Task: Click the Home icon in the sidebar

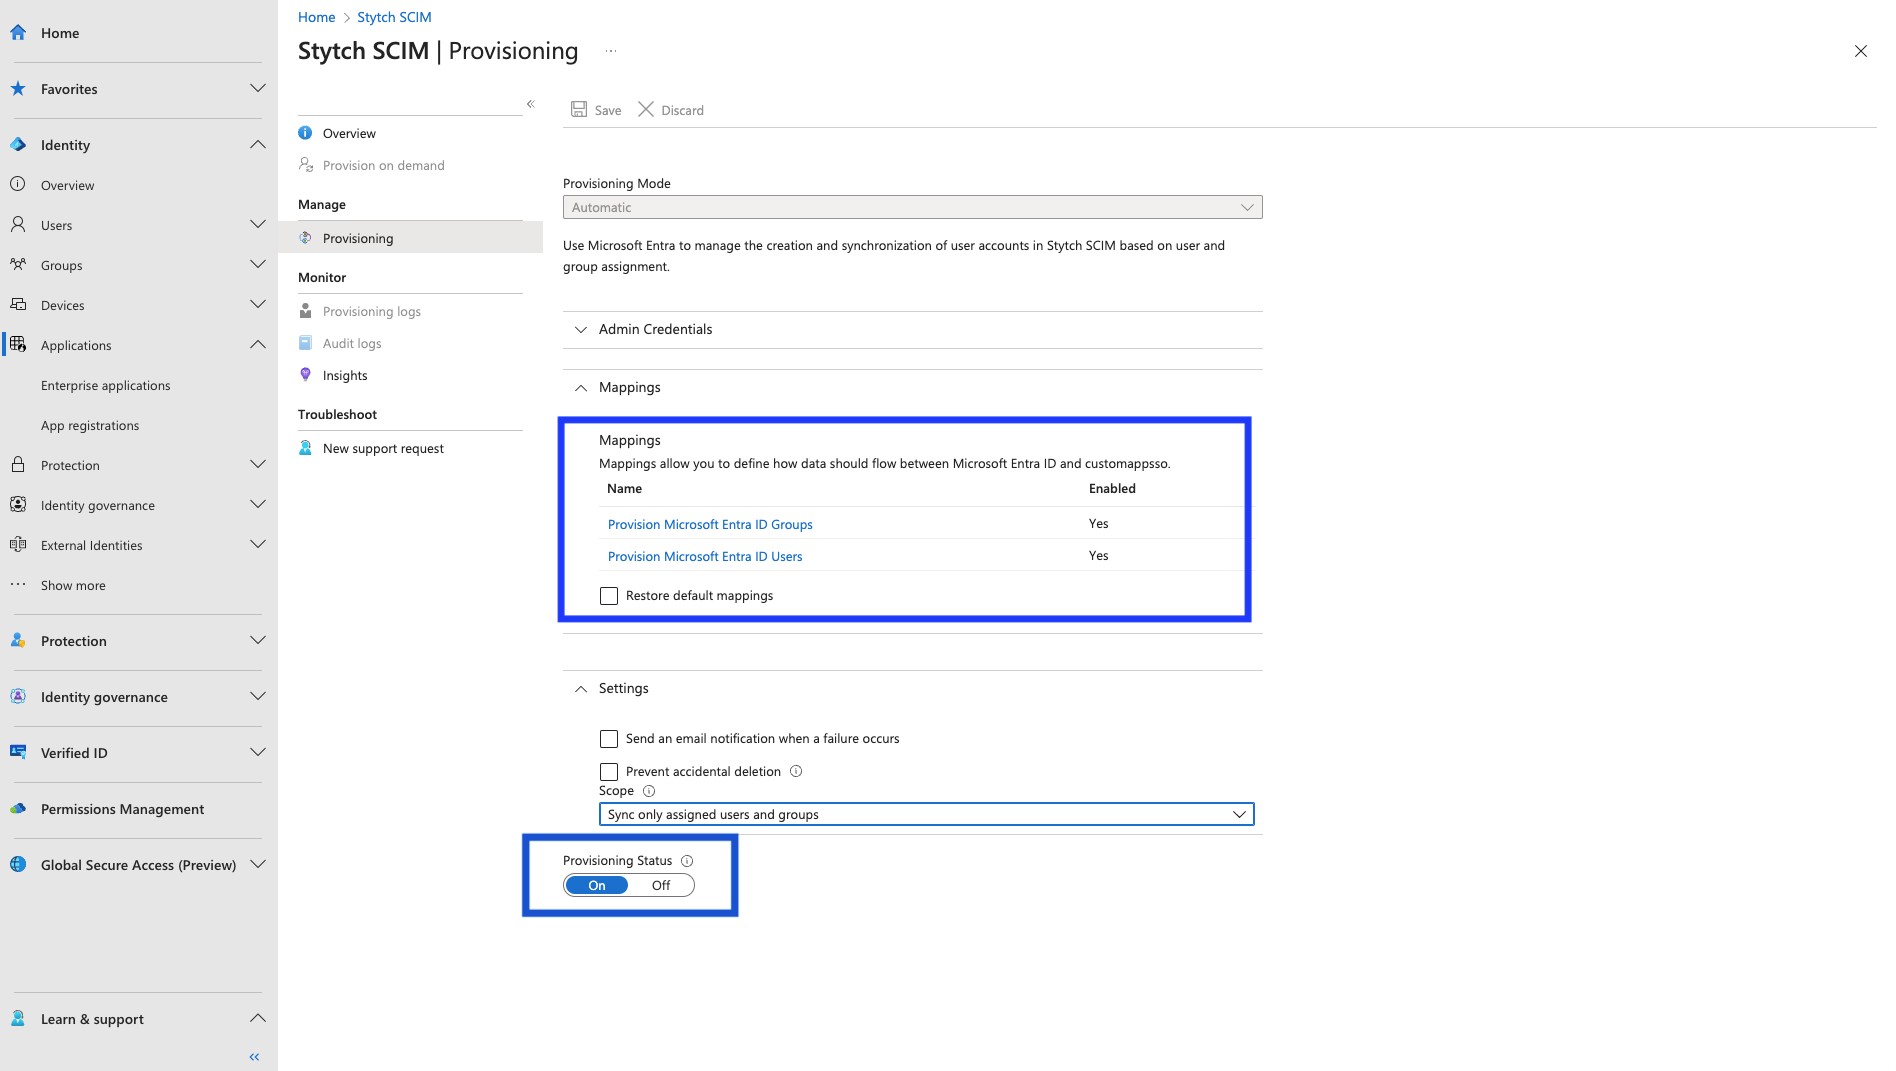Action: pos(18,32)
